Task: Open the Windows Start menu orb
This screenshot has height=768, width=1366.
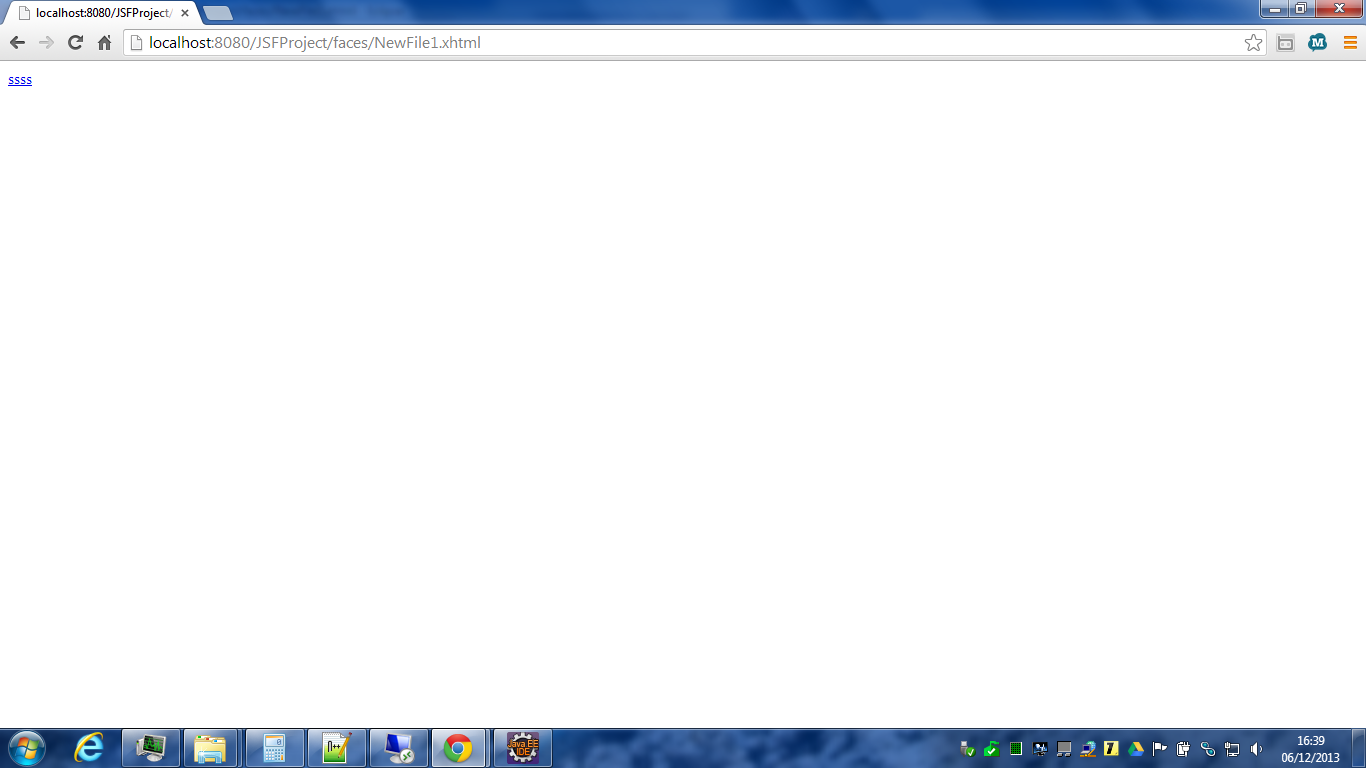Action: pos(27,748)
